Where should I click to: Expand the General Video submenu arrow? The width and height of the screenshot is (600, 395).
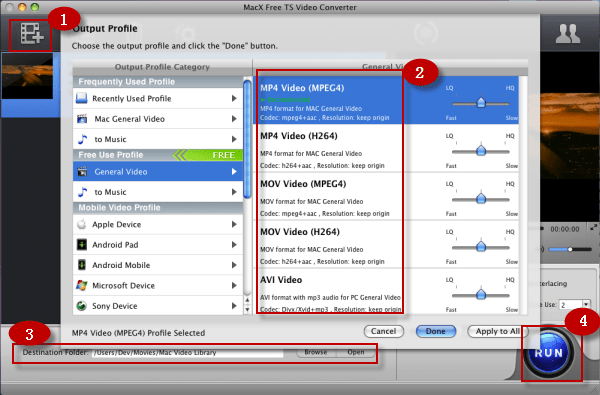coord(234,171)
